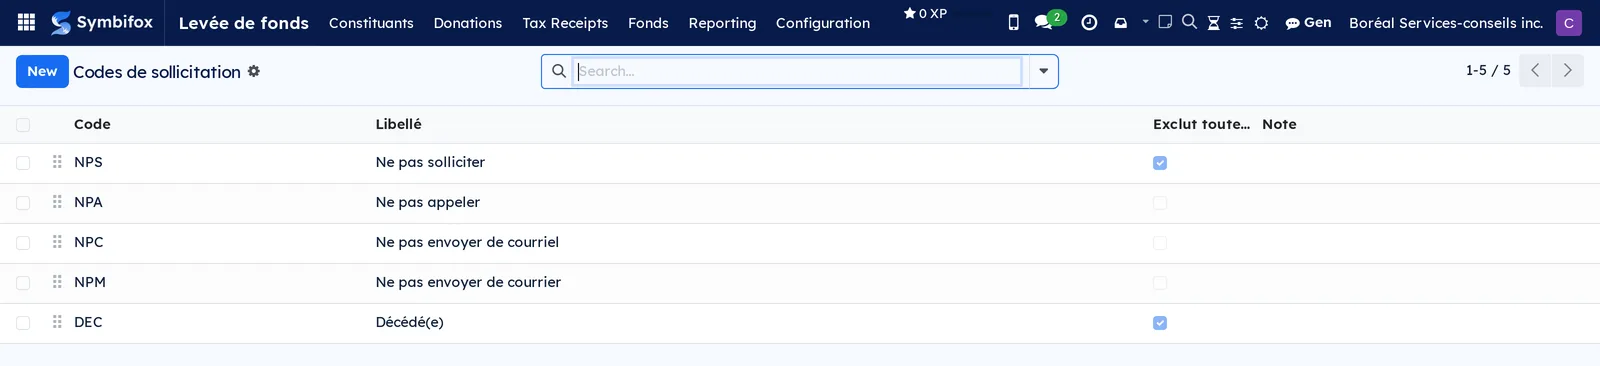Click the 0 XP star indicator
The width and height of the screenshot is (1600, 366).
tap(925, 13)
